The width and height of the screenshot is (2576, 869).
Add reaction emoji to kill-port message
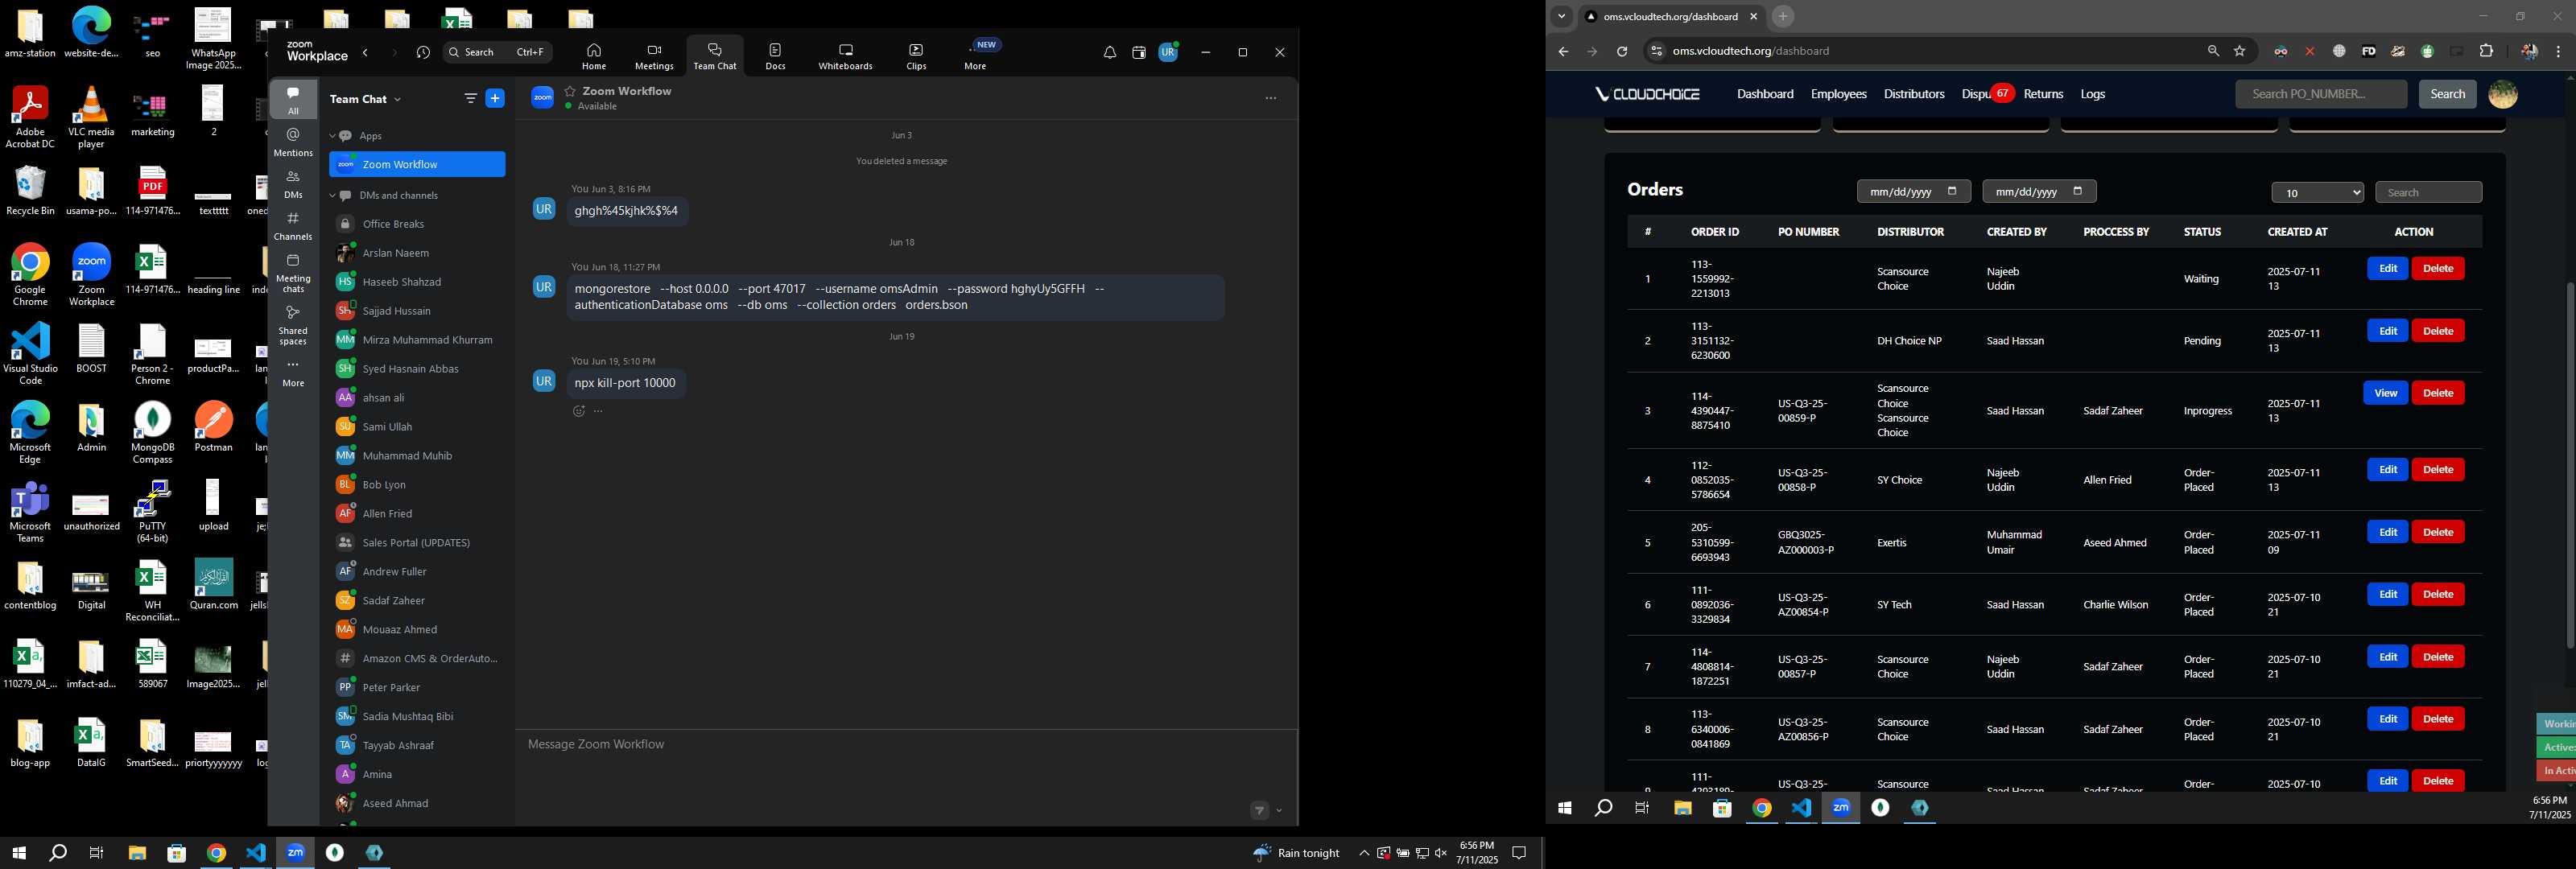click(x=578, y=411)
